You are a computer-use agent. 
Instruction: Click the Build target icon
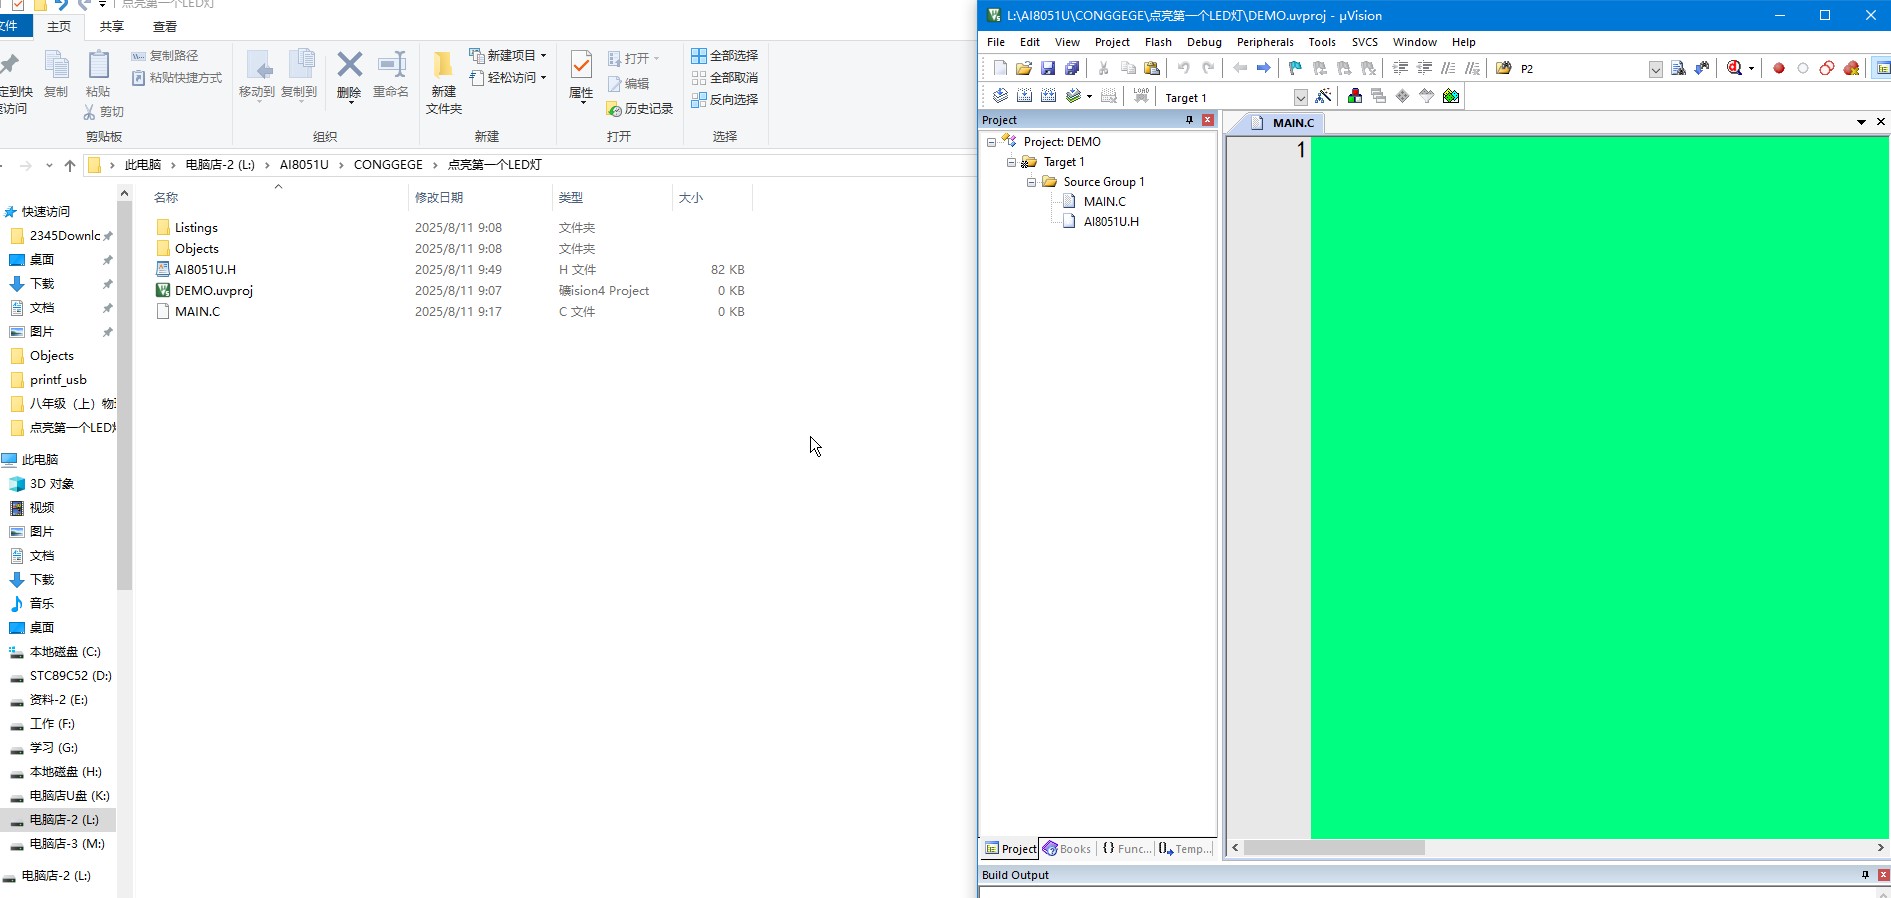pyautogui.click(x=1024, y=96)
